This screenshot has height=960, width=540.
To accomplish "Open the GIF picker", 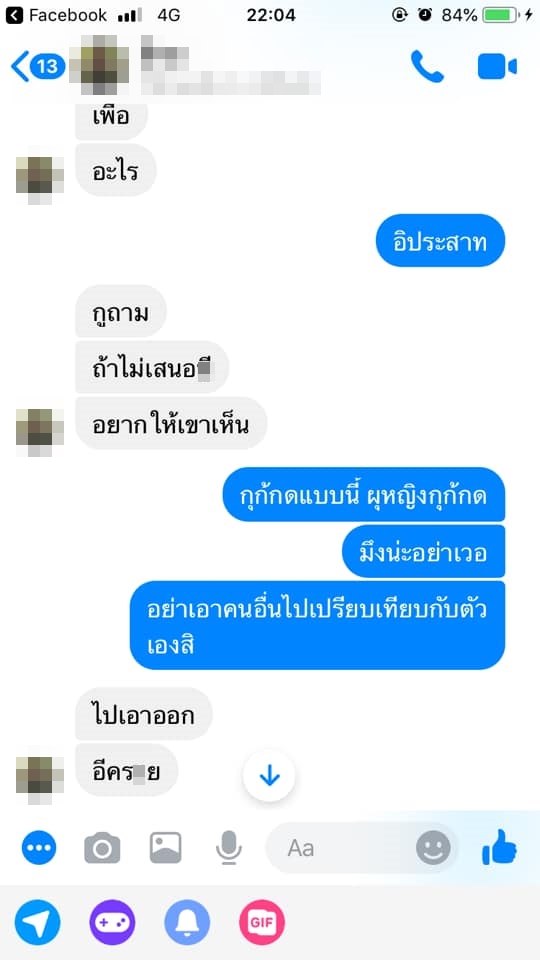I will pyautogui.click(x=261, y=923).
